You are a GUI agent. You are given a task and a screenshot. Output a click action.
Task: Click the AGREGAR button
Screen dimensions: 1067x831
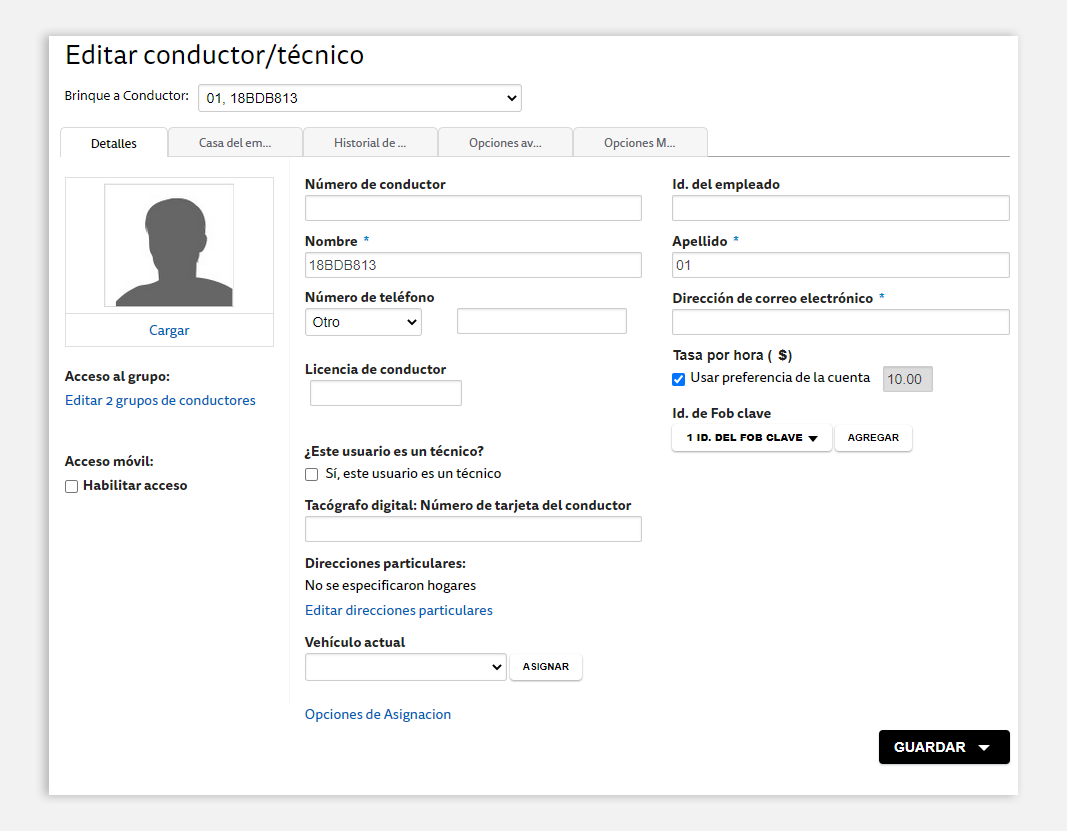873,438
